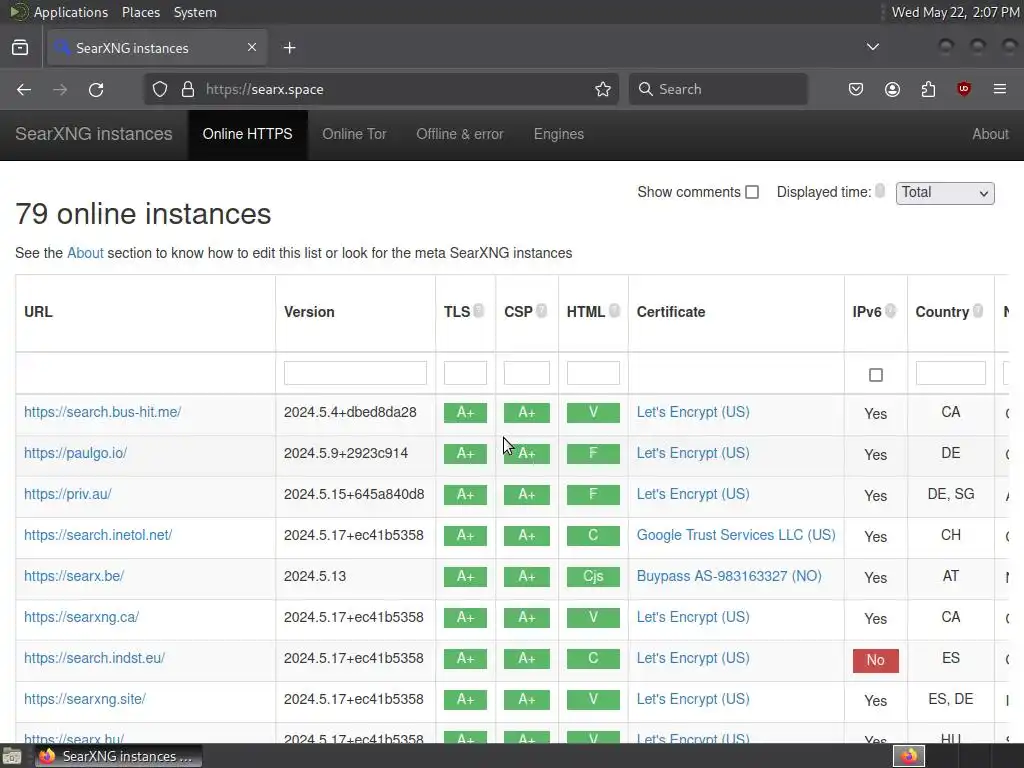List all tabs dropdown arrow
The width and height of the screenshot is (1024, 768).
[872, 47]
